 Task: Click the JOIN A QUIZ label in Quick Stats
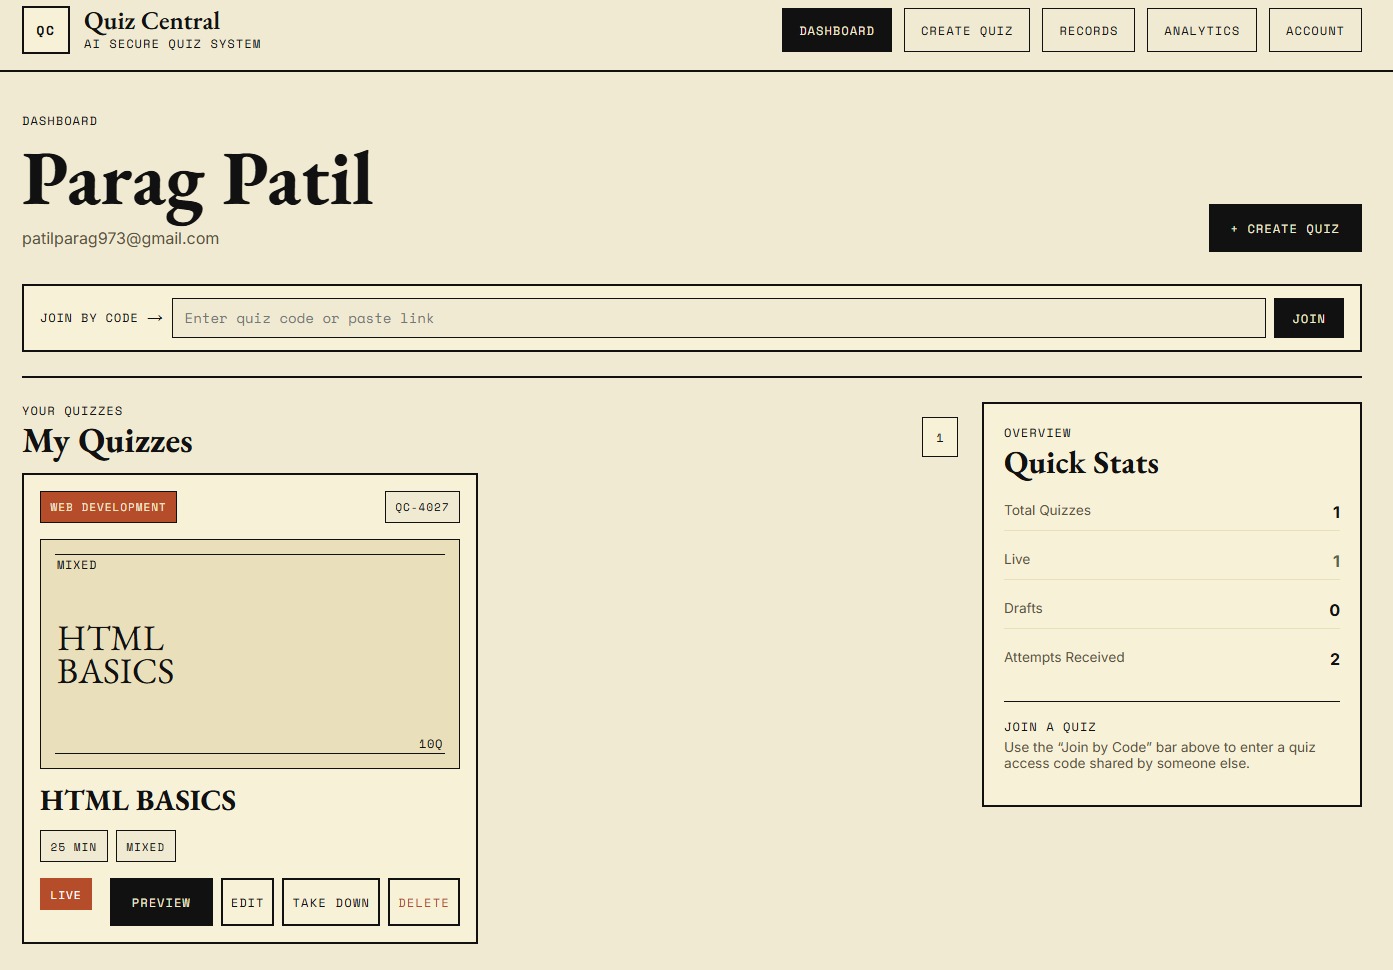[1050, 727]
